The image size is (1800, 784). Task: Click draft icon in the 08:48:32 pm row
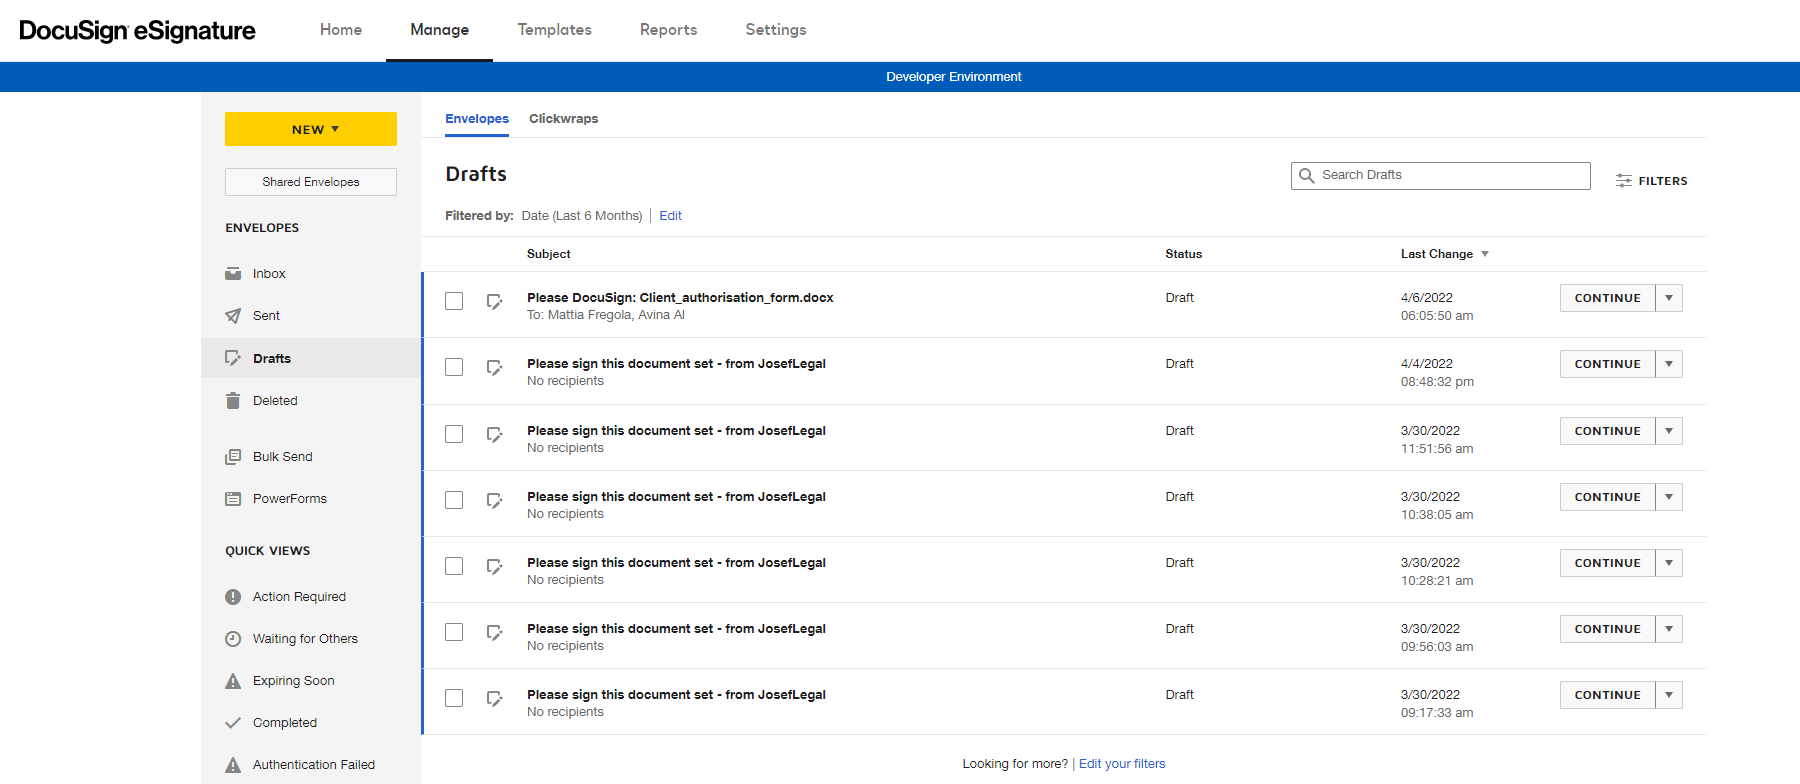pos(494,368)
